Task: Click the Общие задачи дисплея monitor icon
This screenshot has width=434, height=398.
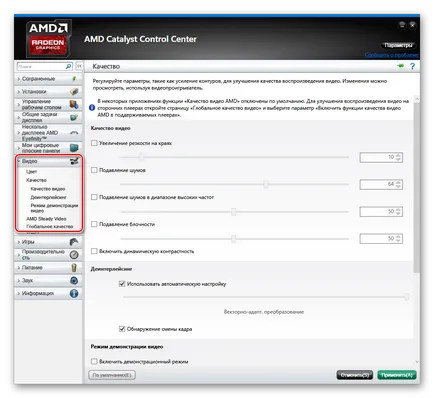Action: tap(74, 117)
